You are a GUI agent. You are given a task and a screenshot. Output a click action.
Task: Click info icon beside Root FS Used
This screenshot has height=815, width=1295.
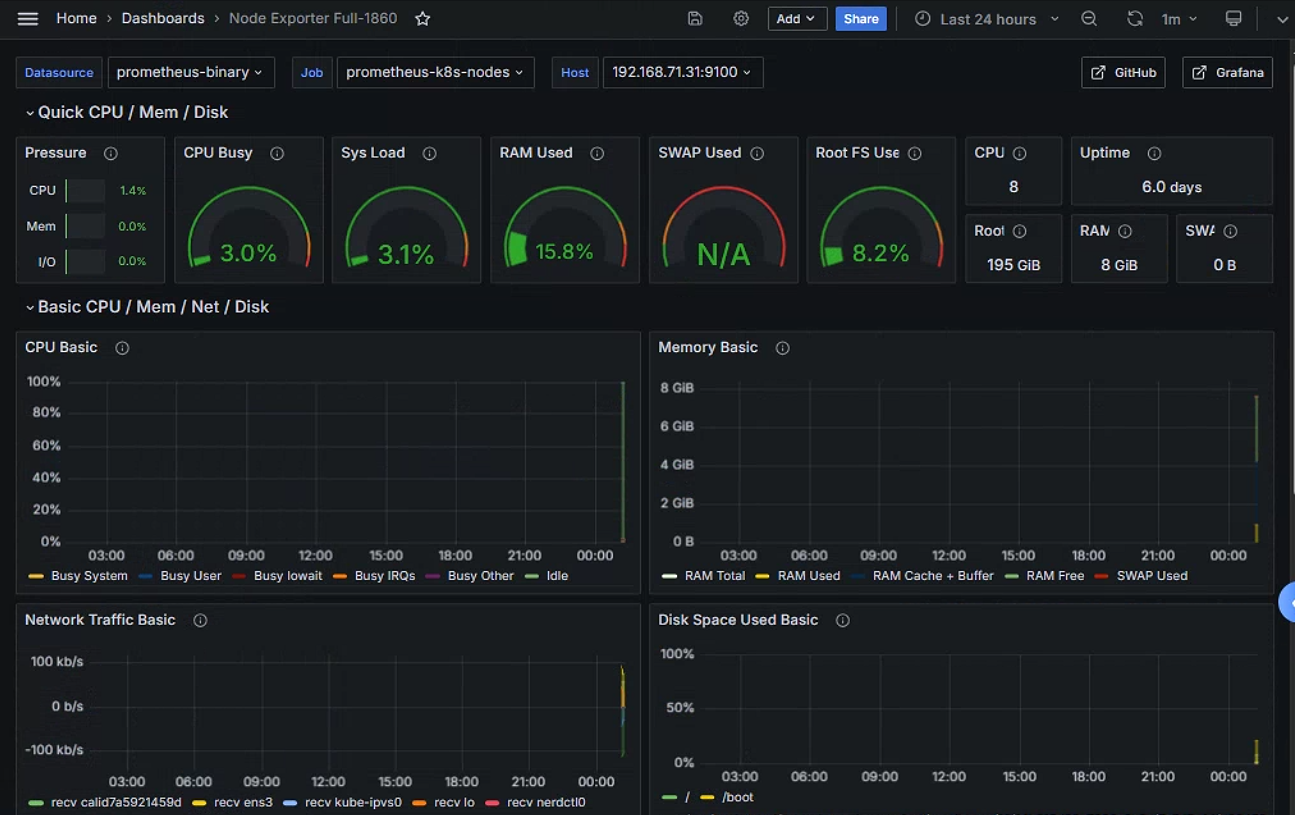[915, 153]
